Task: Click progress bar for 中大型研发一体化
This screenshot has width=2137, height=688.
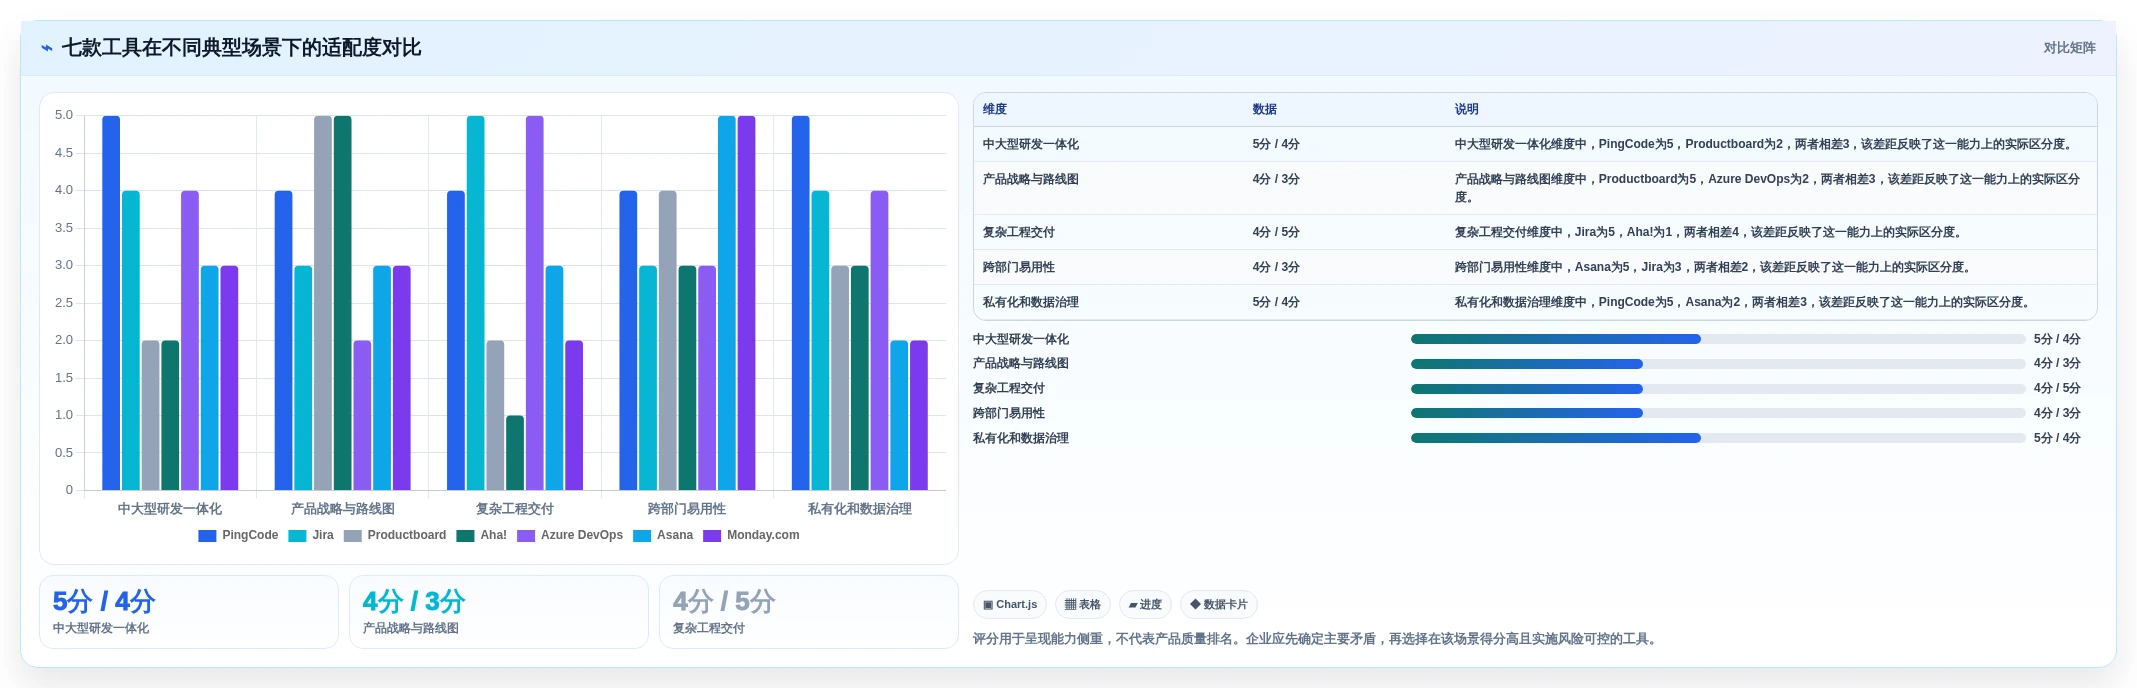Action: (1718, 339)
